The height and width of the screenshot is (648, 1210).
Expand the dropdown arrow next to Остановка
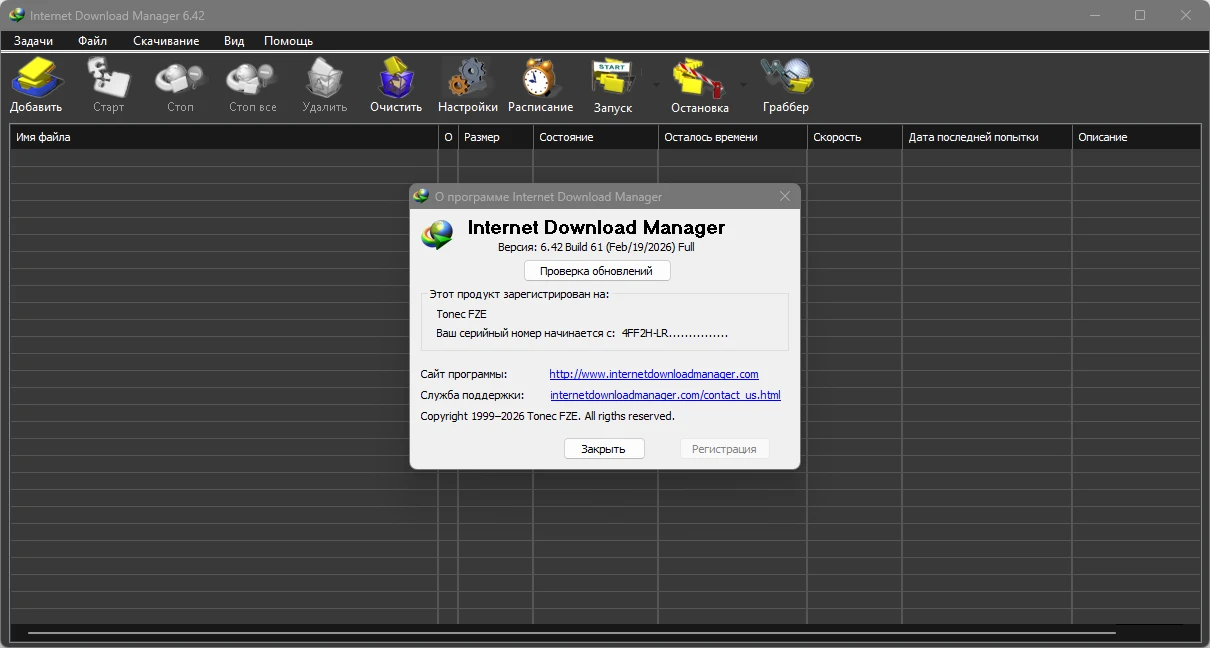point(743,85)
